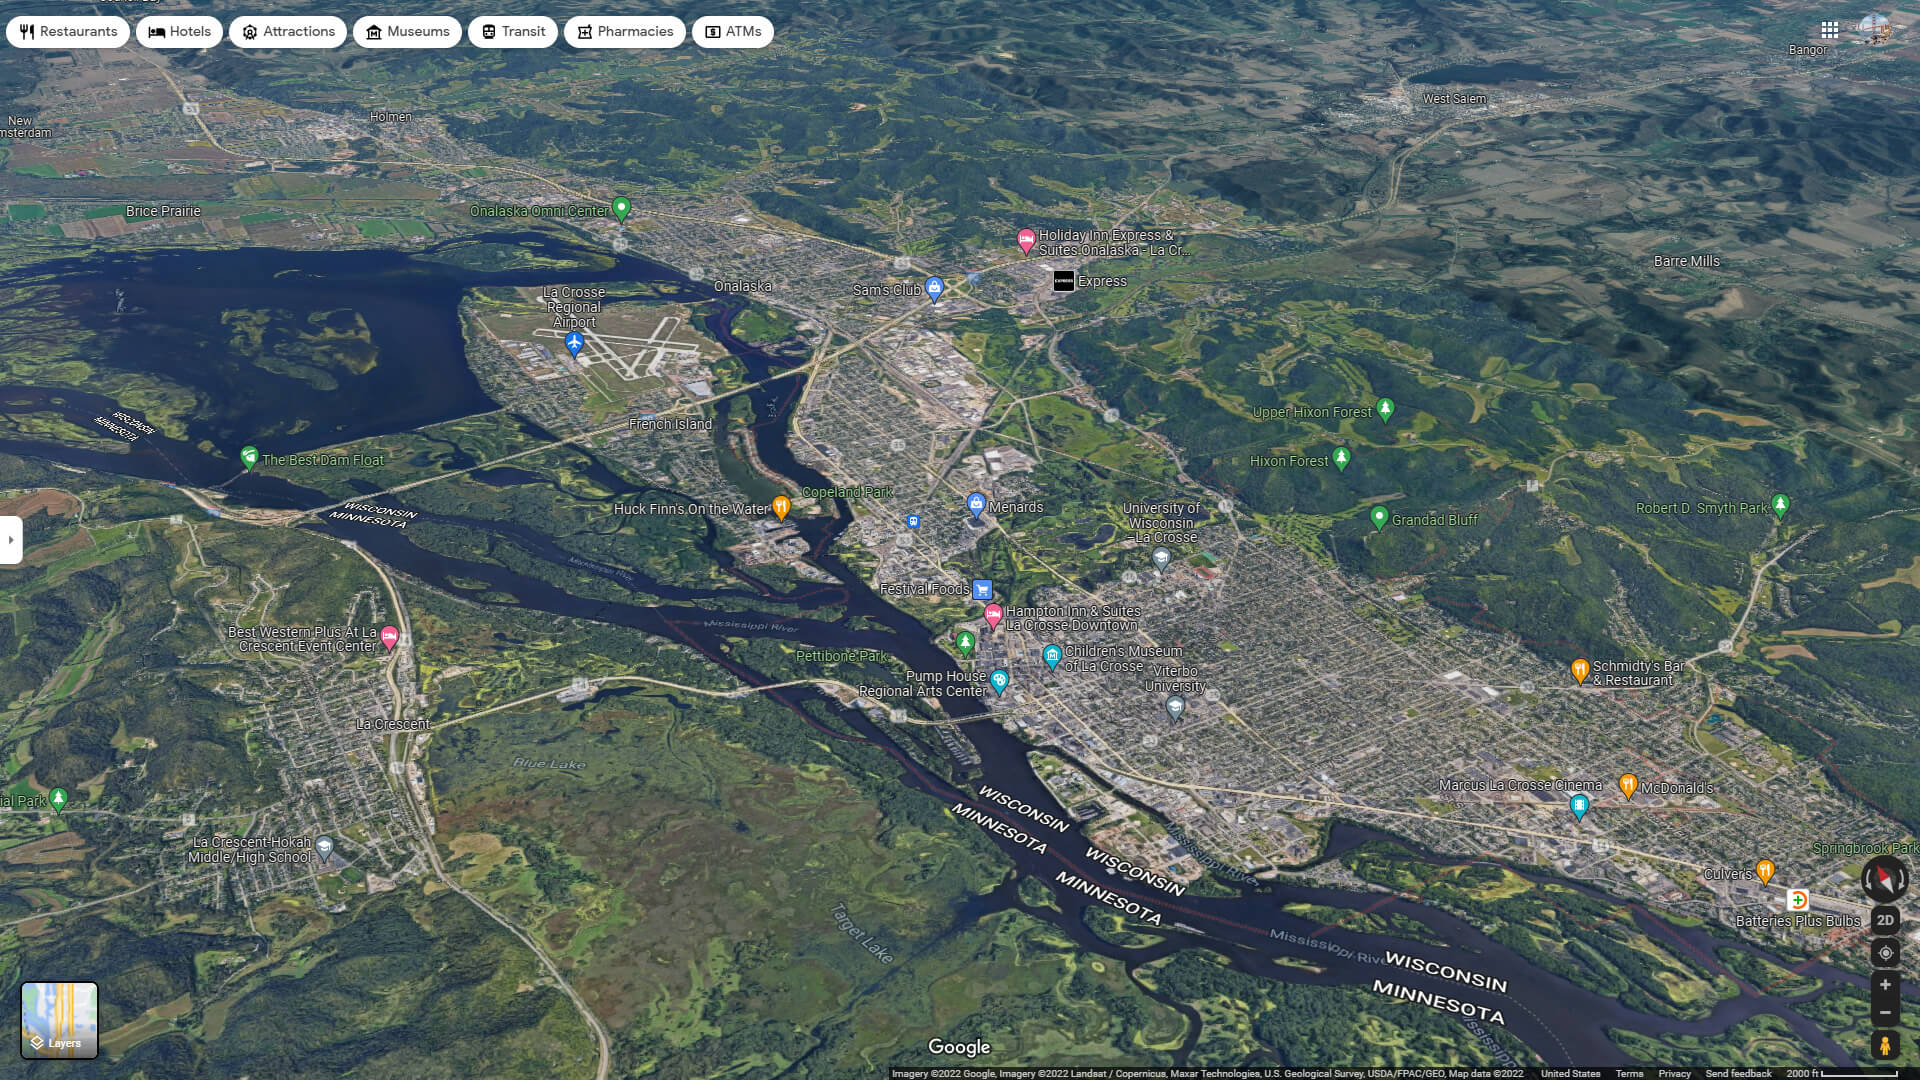The height and width of the screenshot is (1080, 1920).
Task: Expand the collapsed side panel arrow
Action: pos(11,540)
